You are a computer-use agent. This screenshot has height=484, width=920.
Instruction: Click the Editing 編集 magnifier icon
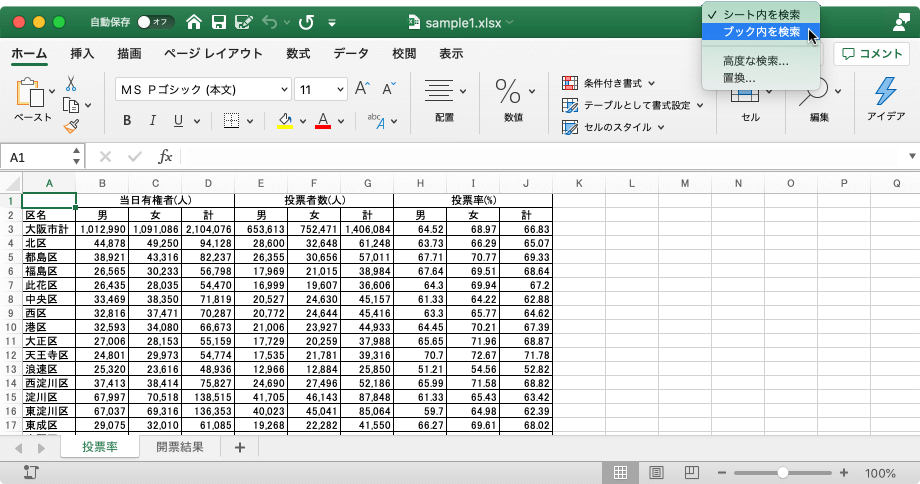(x=813, y=94)
